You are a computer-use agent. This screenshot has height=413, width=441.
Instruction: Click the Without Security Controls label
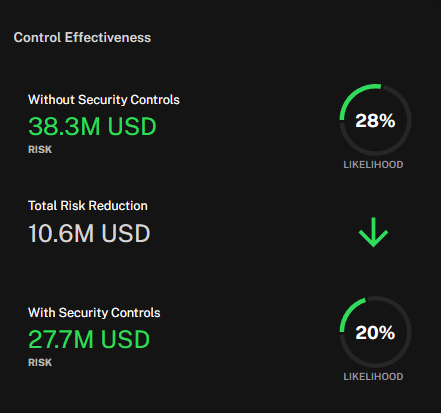tap(104, 100)
